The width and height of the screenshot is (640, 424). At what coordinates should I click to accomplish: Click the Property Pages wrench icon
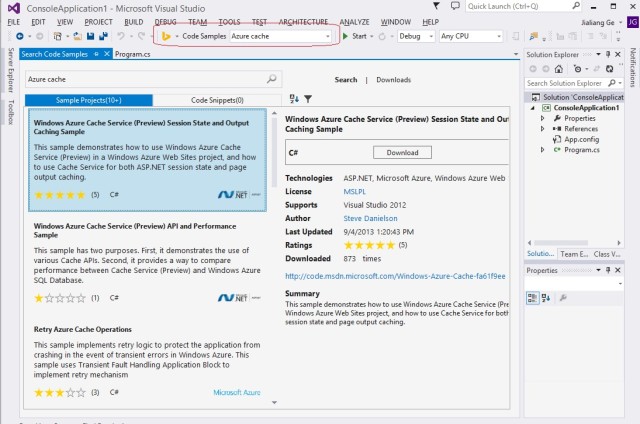pyautogui.click(x=563, y=298)
